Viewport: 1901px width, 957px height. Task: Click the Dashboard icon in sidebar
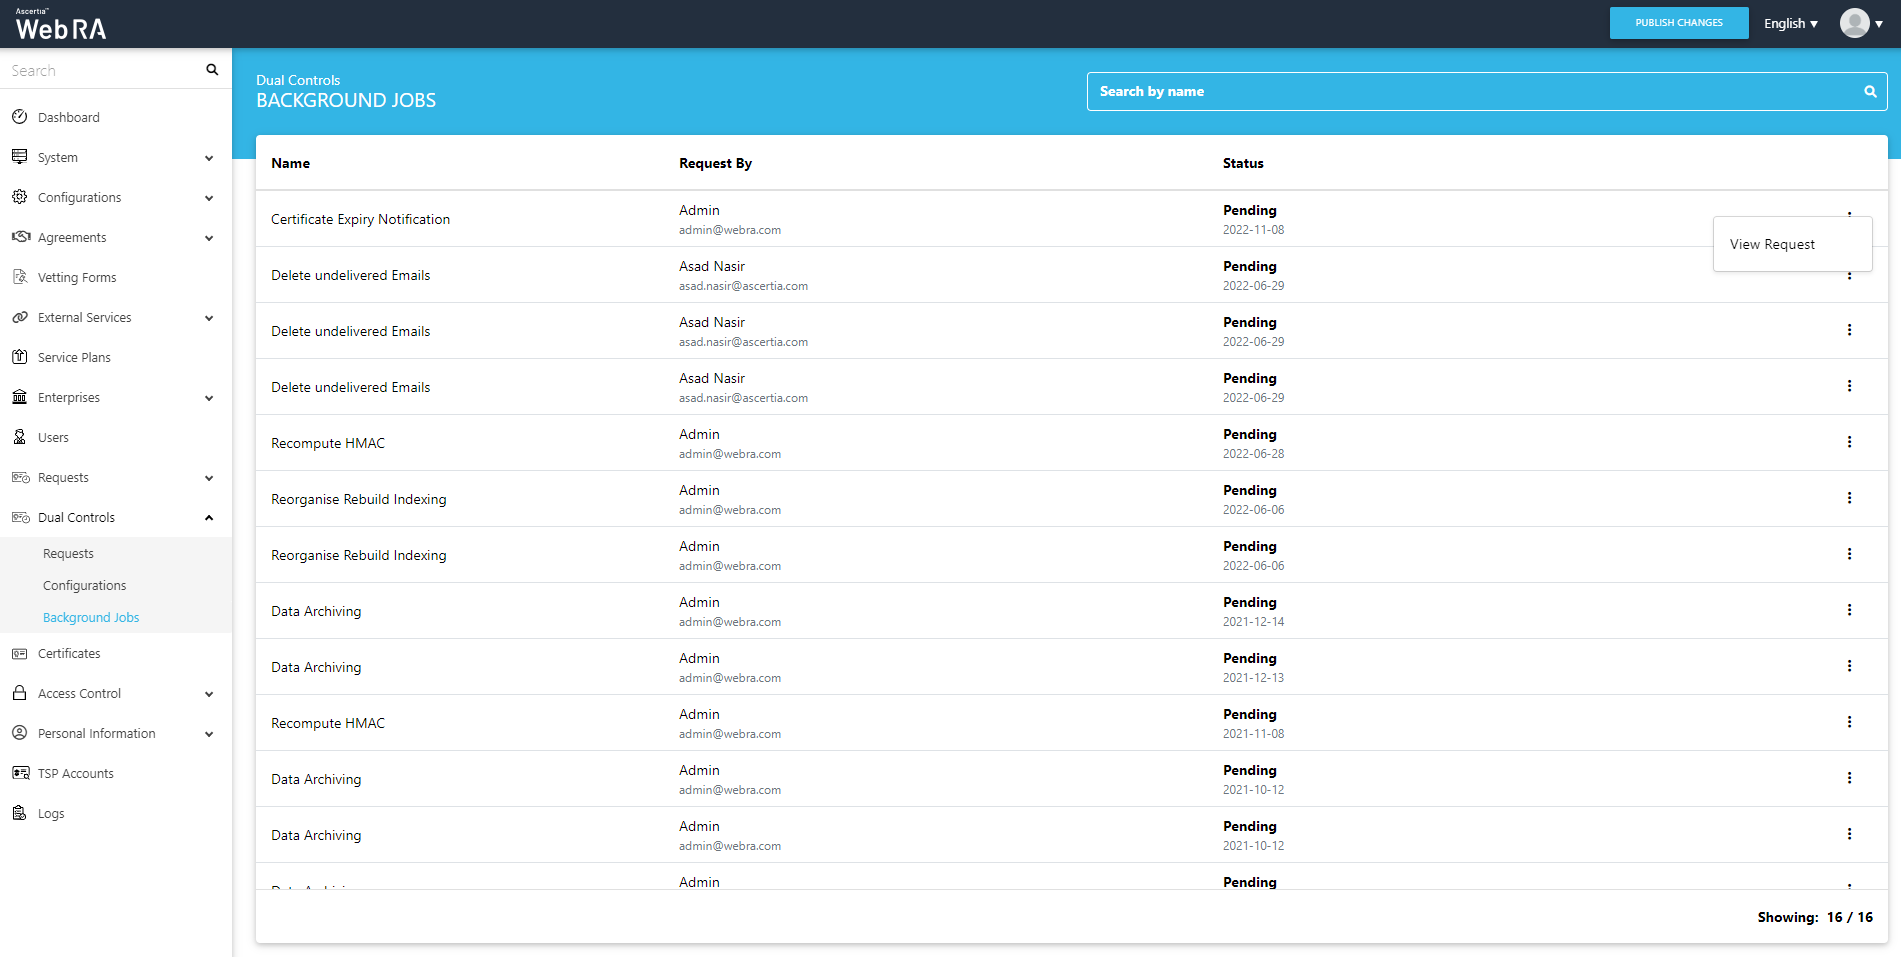coord(19,117)
